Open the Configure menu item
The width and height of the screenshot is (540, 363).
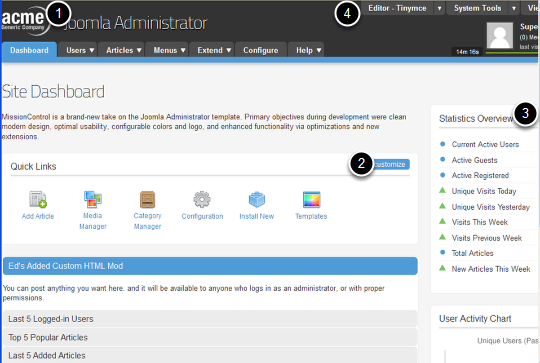261,50
